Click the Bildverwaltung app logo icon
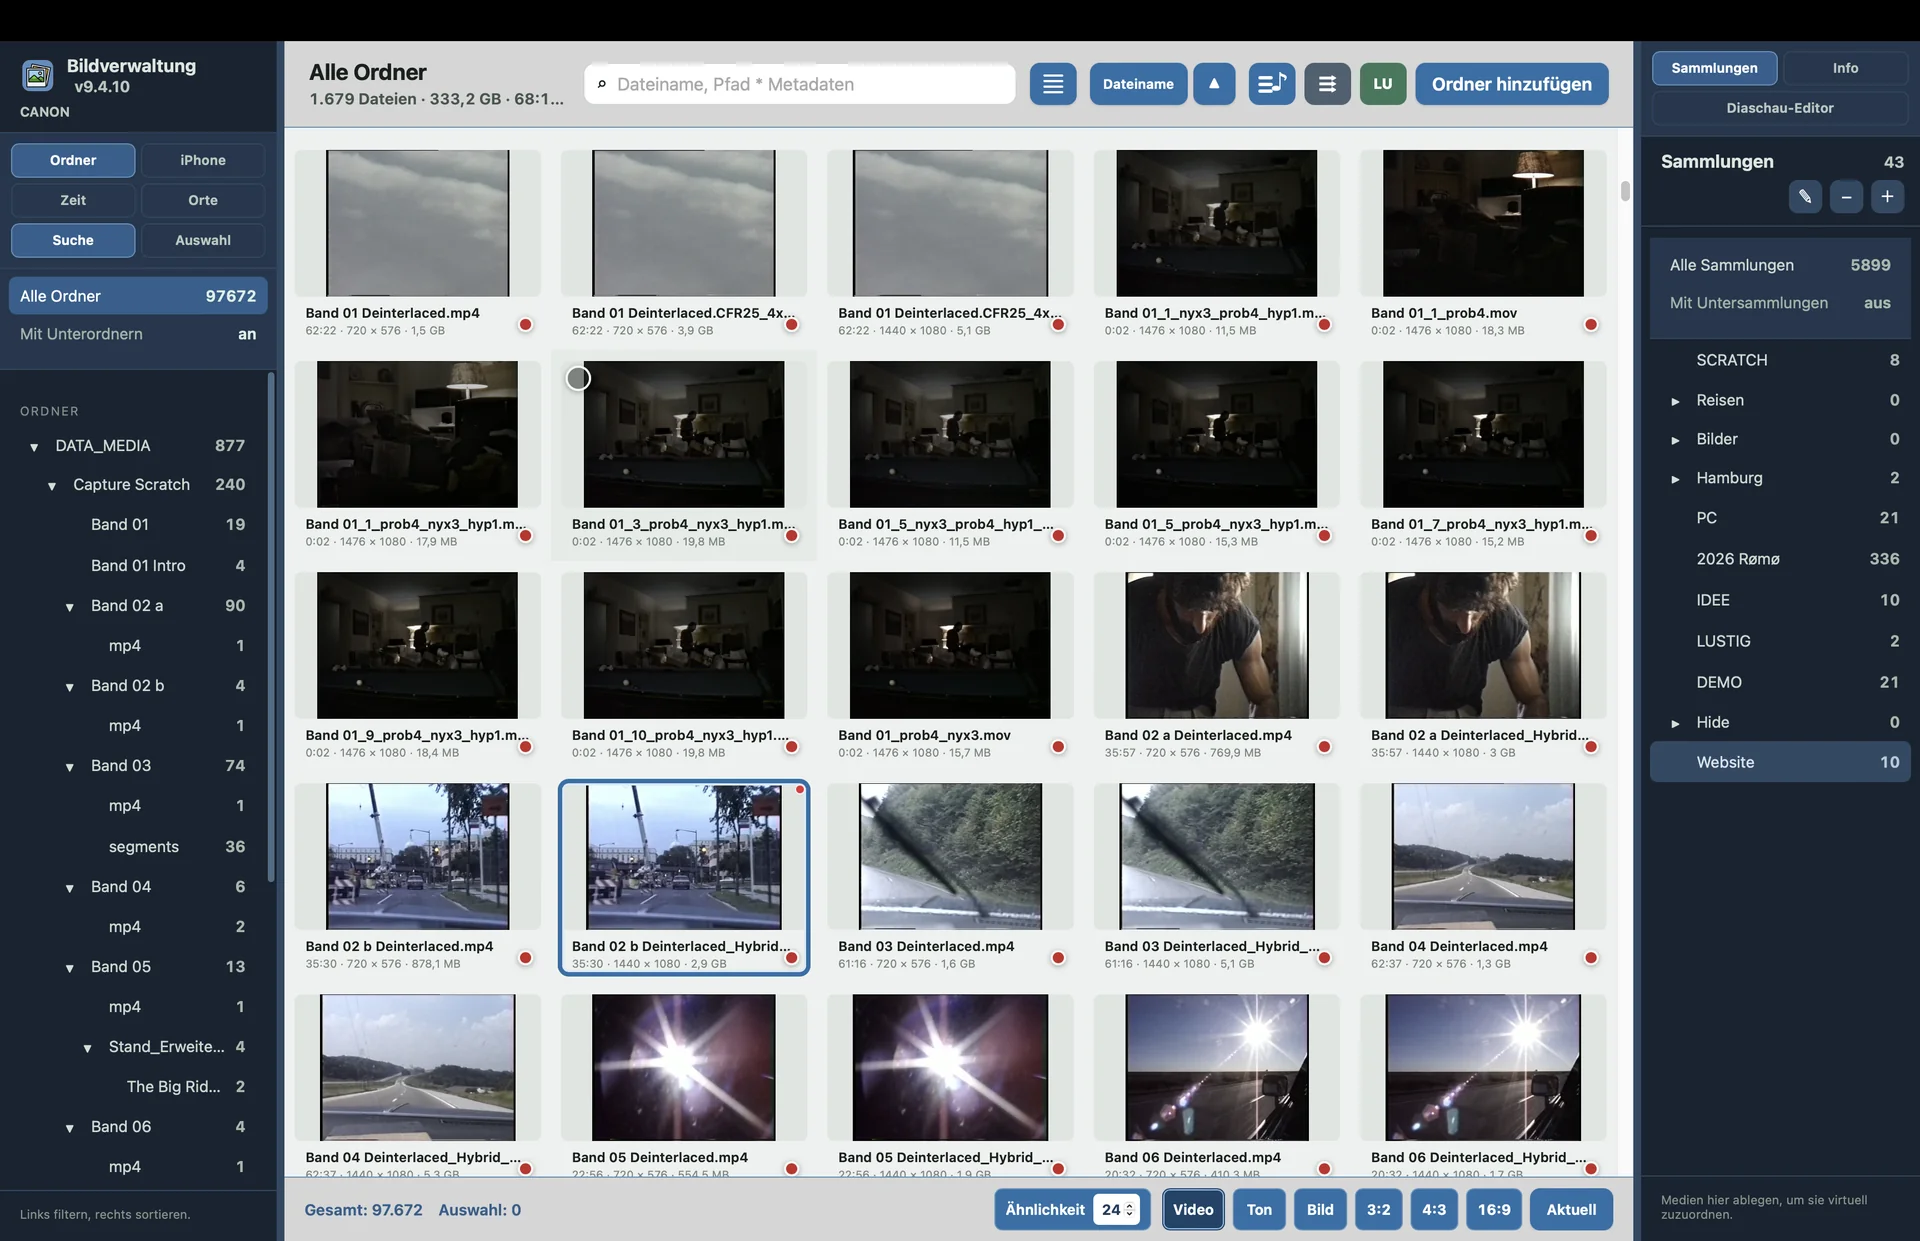This screenshot has width=1920, height=1241. click(38, 76)
